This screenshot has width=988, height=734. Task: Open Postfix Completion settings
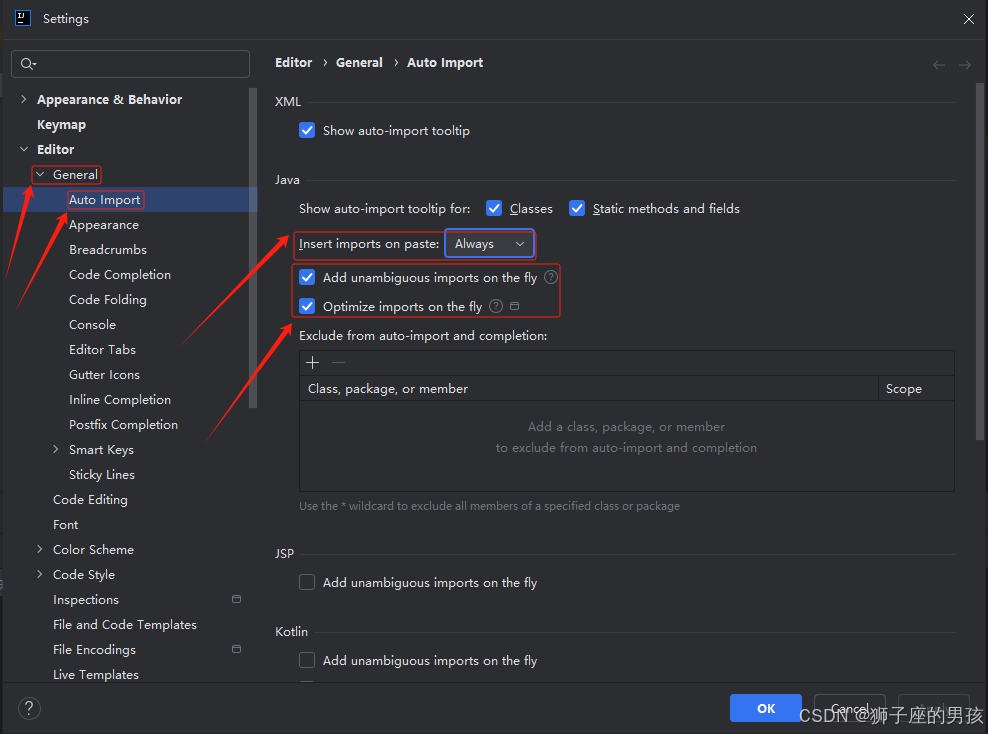[124, 425]
